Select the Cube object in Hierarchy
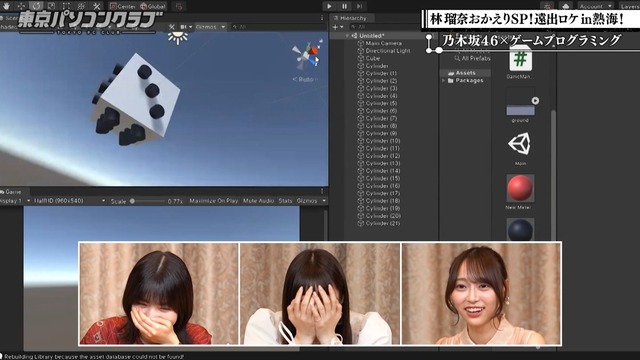 [x=373, y=58]
